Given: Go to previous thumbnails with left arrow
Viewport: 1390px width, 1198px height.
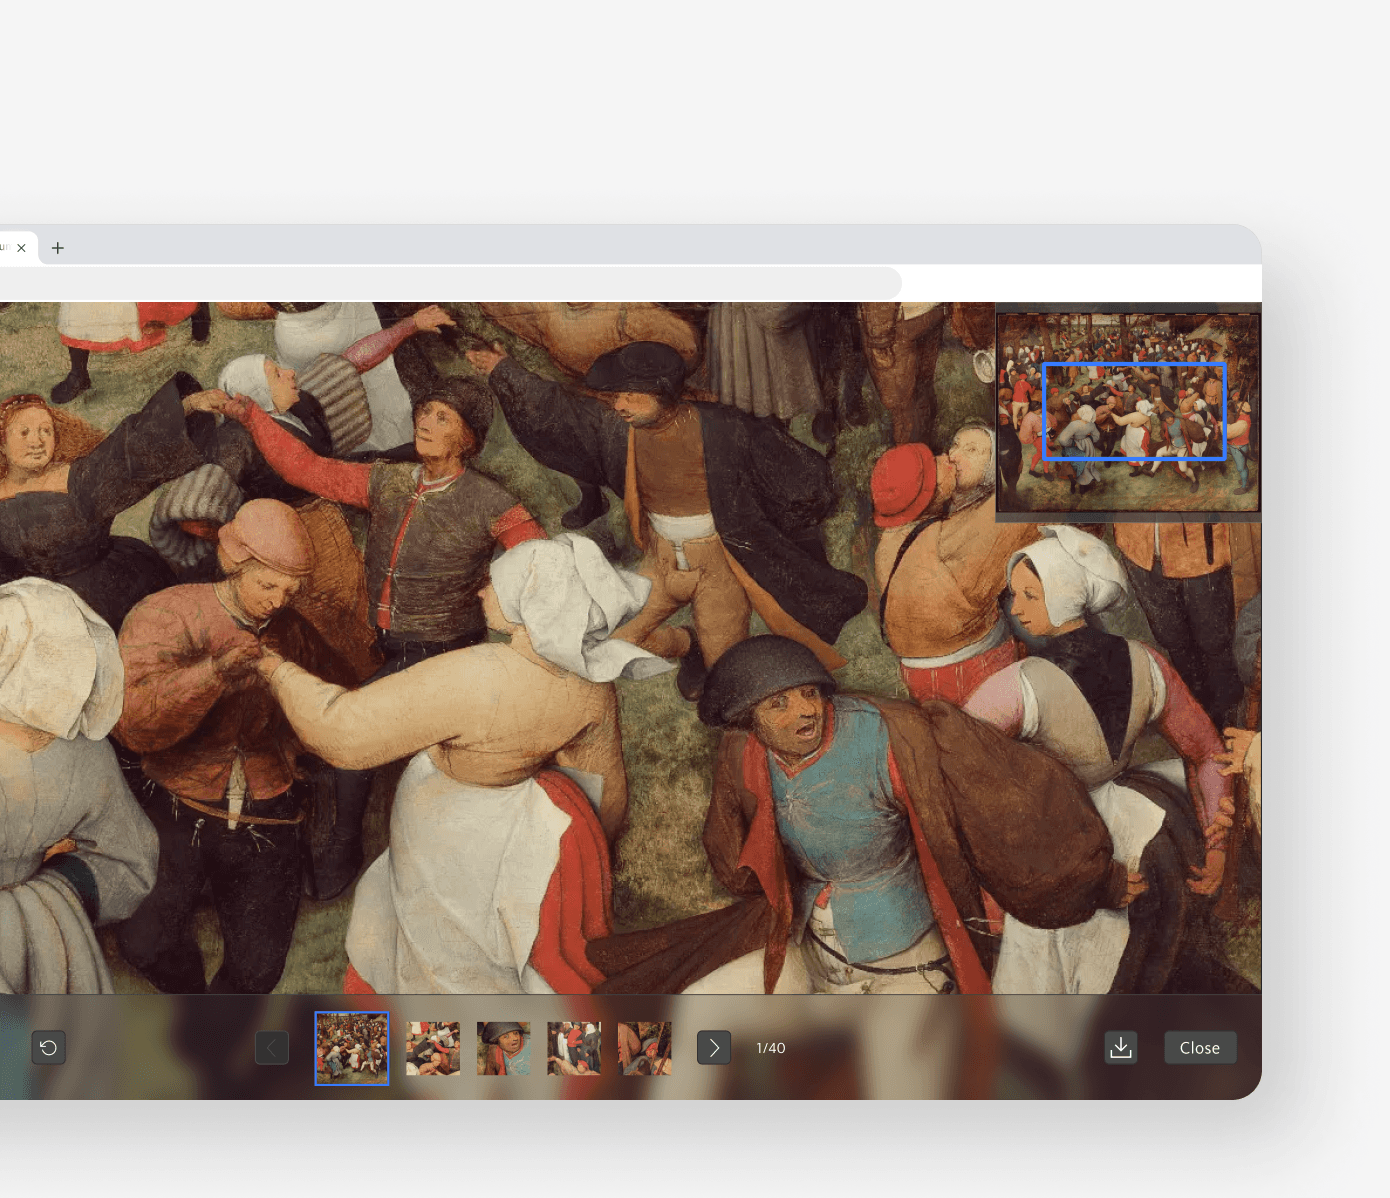Looking at the screenshot, I should point(272,1047).
